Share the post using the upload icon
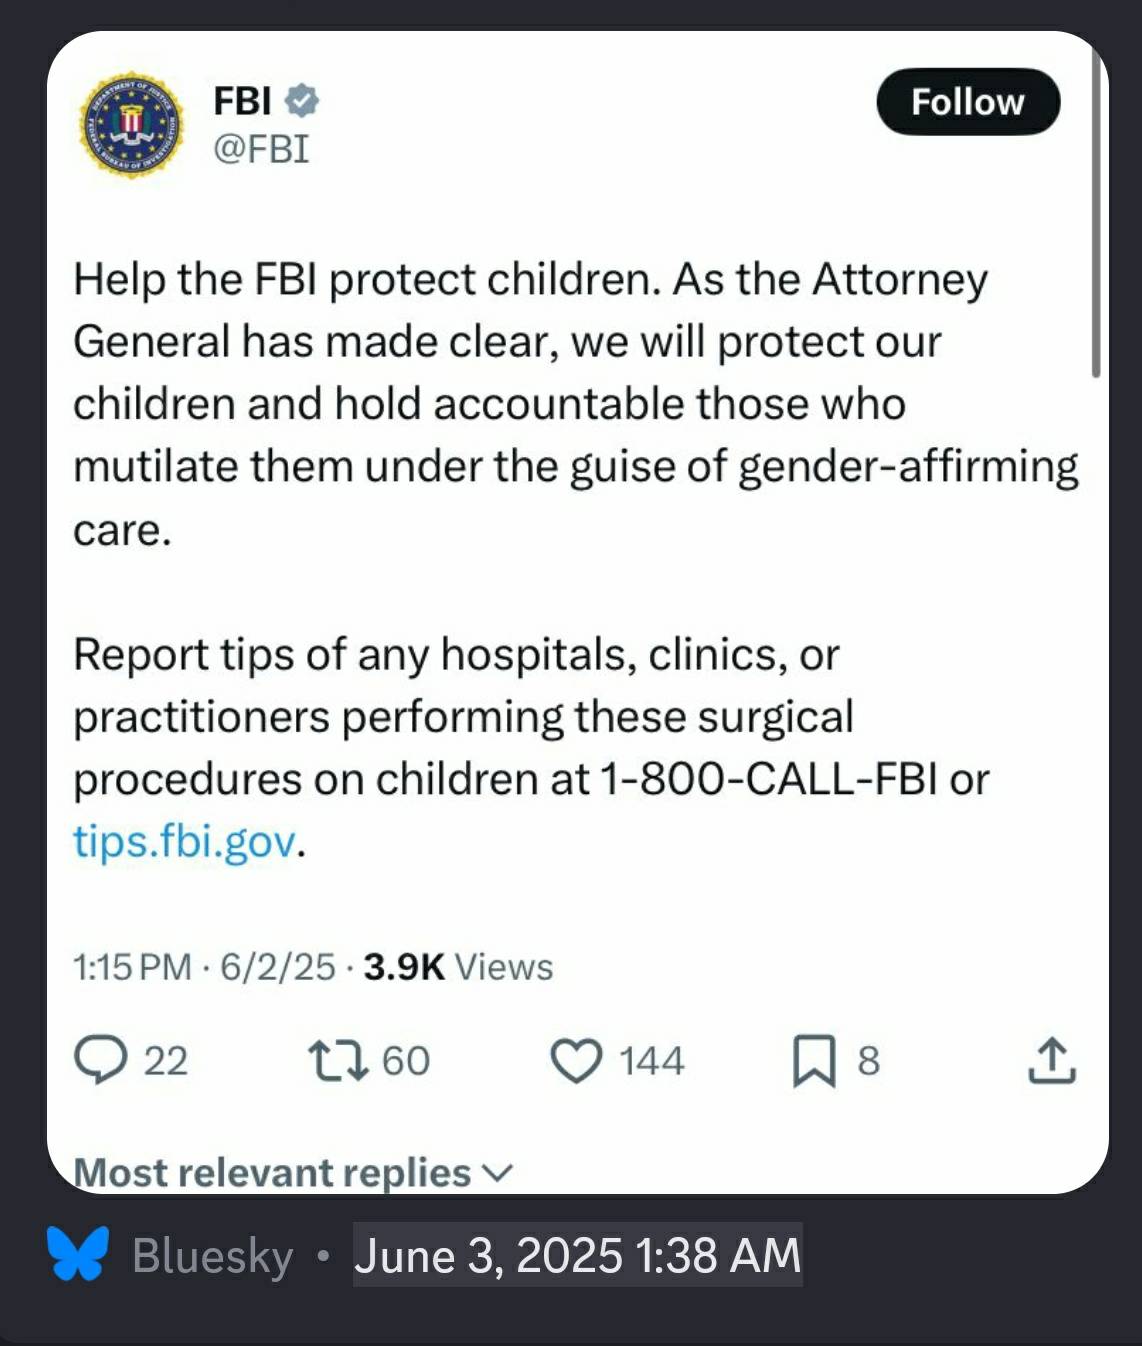Viewport: 1142px width, 1346px height. (x=1052, y=1061)
